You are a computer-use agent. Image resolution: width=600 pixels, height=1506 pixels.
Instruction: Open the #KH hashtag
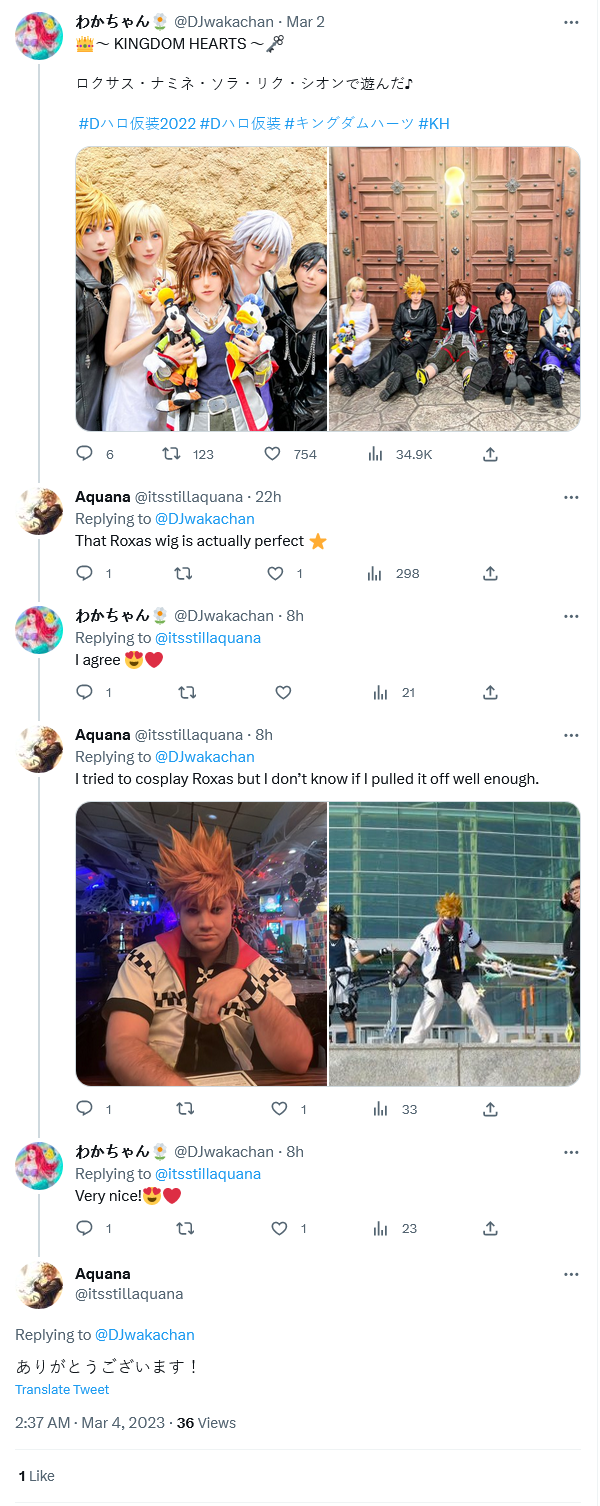pos(434,123)
